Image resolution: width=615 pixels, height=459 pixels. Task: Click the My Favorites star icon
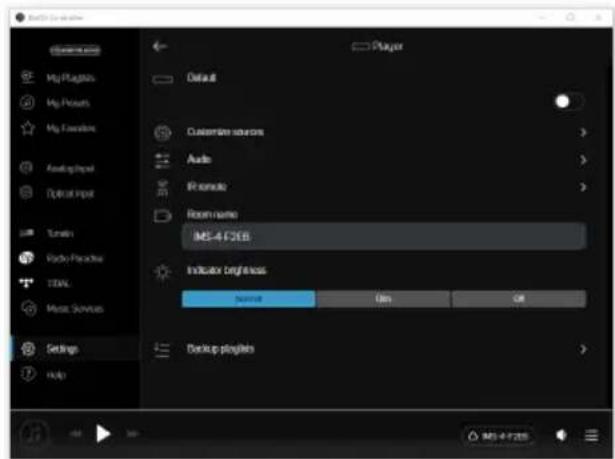click(x=27, y=128)
